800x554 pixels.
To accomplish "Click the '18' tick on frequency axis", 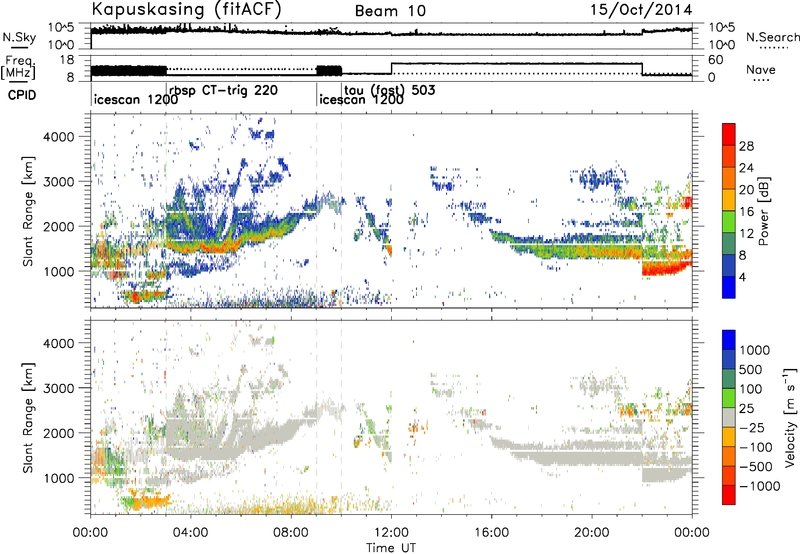I will [x=67, y=60].
